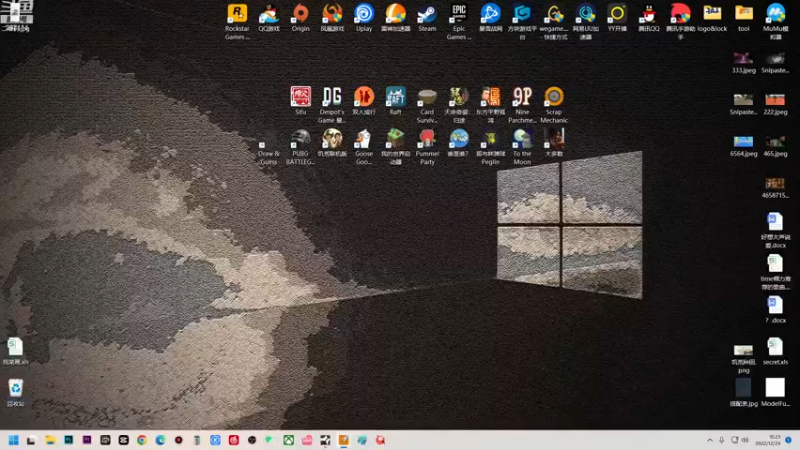
Task: Select the Recycle Bin icon
Action: pos(16,392)
